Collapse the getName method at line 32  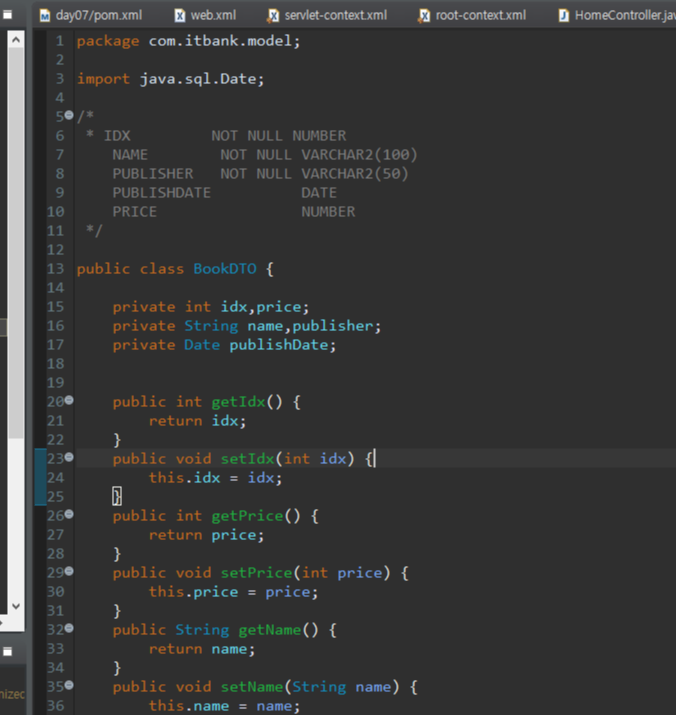click(69, 628)
